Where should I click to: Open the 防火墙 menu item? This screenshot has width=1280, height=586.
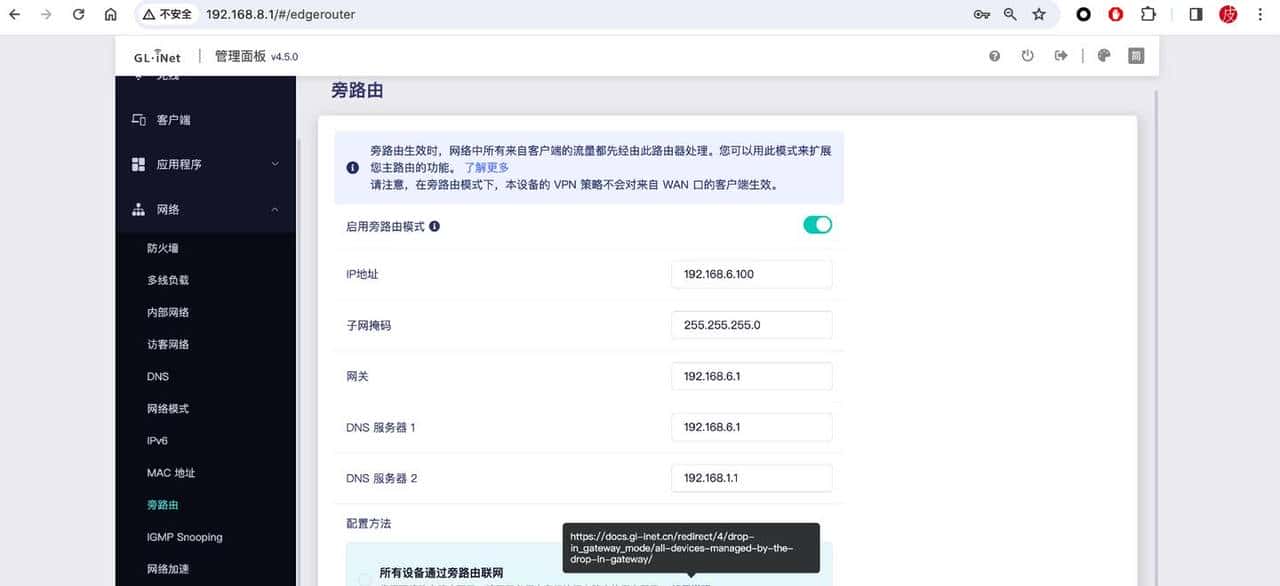point(163,248)
